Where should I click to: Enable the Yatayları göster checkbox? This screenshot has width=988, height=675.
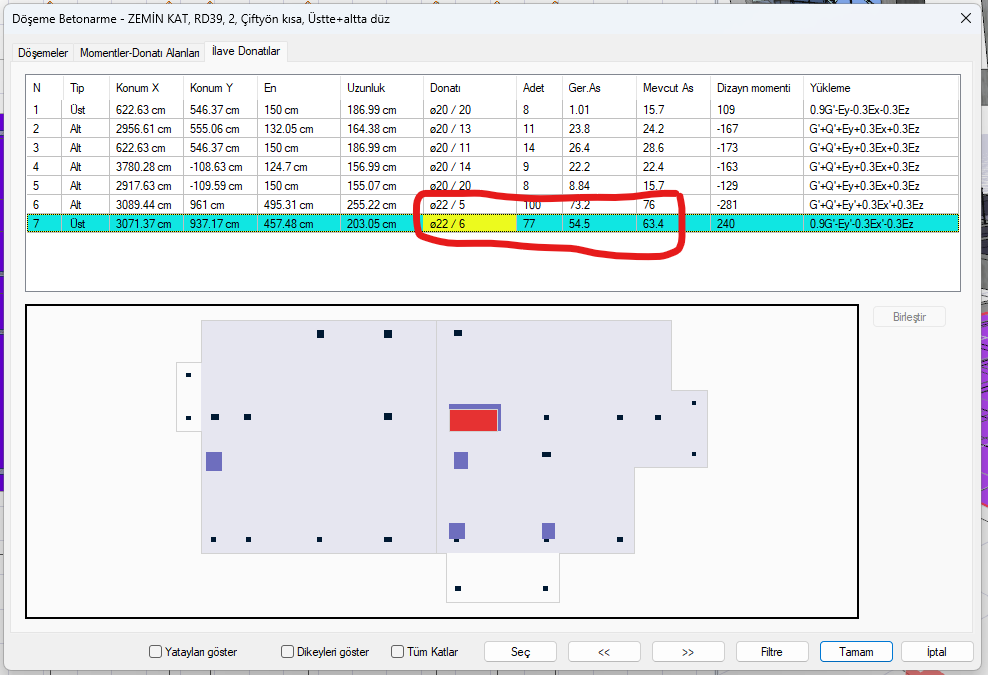(x=156, y=652)
